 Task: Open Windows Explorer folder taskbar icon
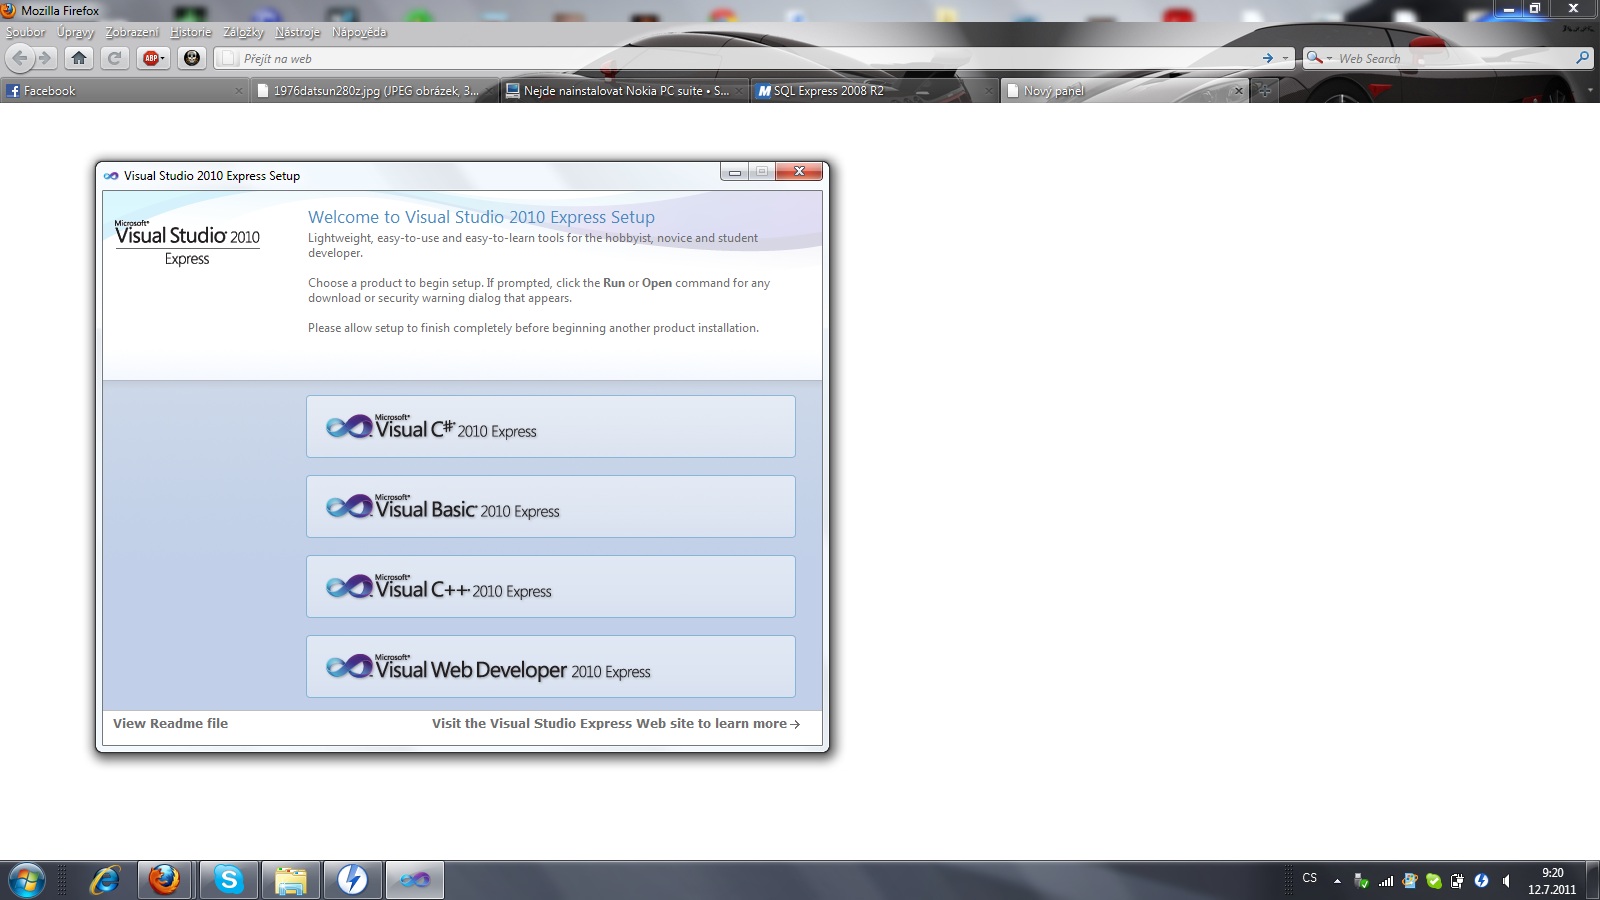pos(291,881)
